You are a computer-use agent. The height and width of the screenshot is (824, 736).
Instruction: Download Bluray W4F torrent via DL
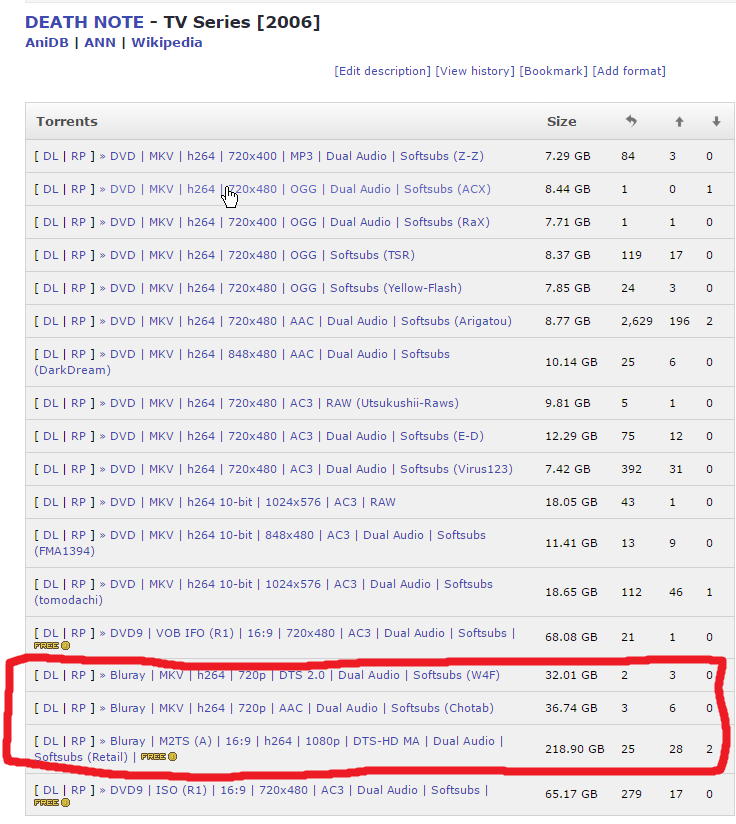tap(50, 675)
